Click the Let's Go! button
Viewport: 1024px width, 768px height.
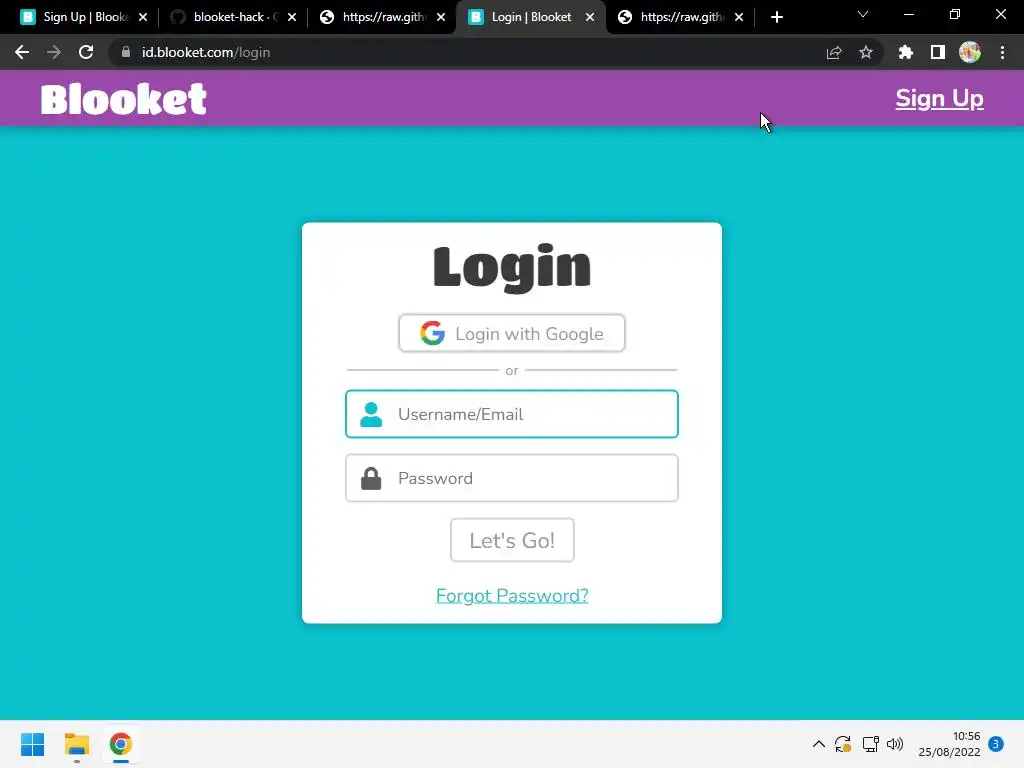(512, 540)
